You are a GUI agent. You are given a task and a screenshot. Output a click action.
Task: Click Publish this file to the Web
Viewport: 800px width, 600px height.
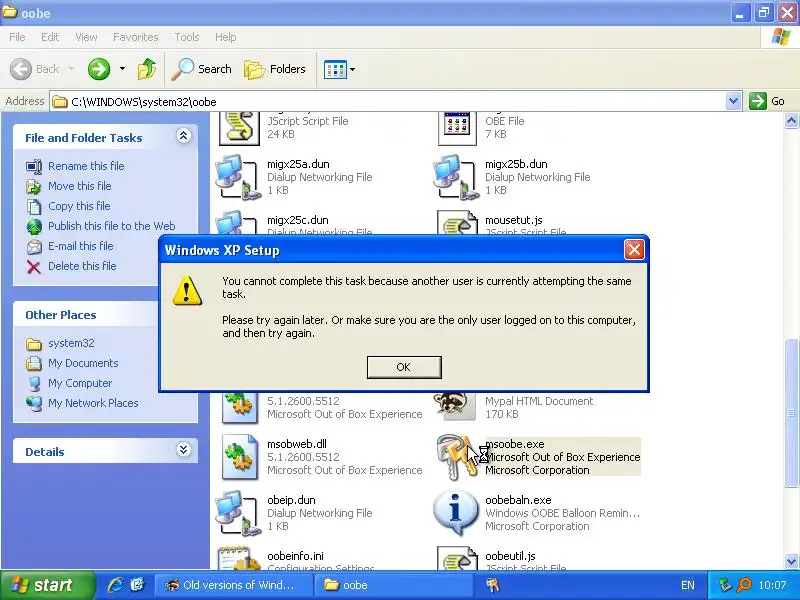112,226
